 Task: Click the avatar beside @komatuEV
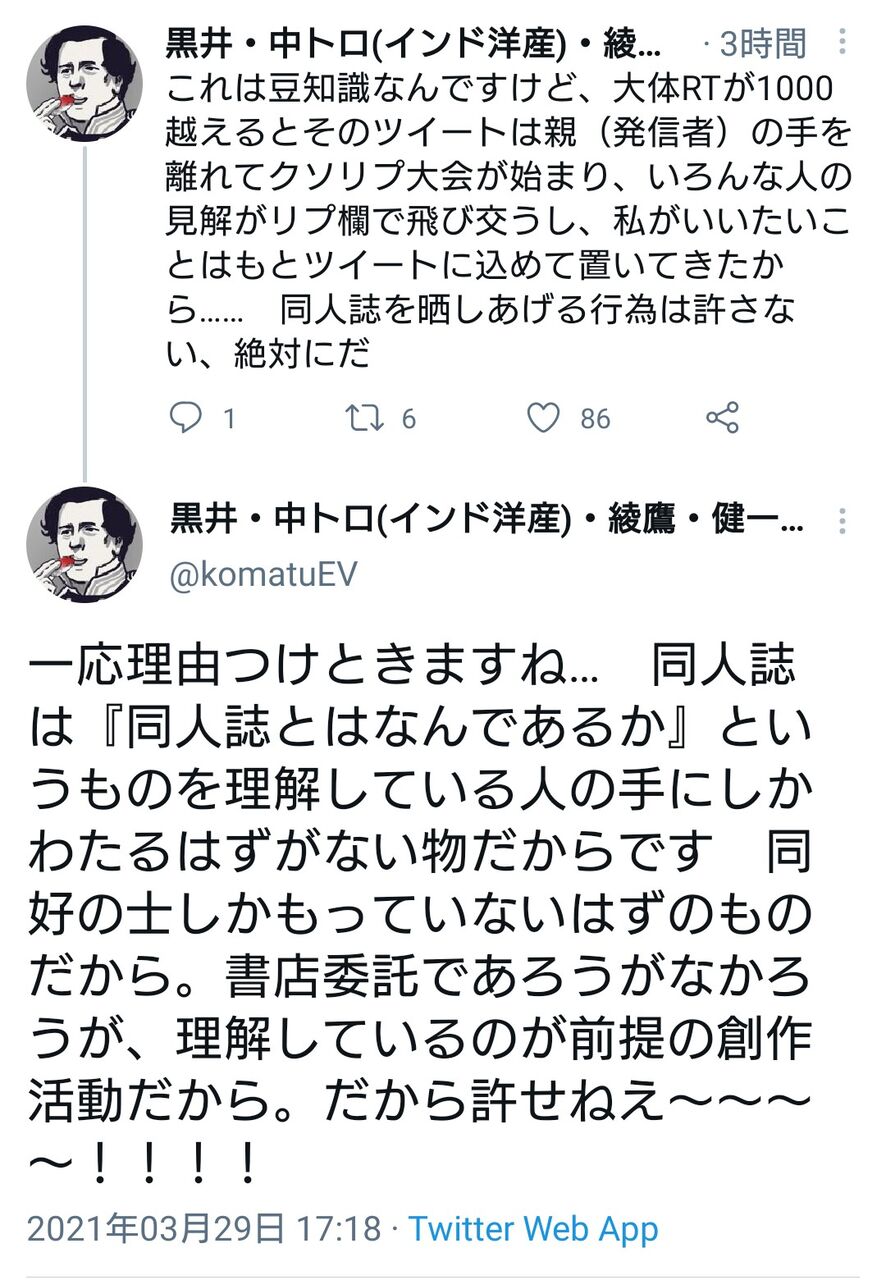click(x=84, y=545)
